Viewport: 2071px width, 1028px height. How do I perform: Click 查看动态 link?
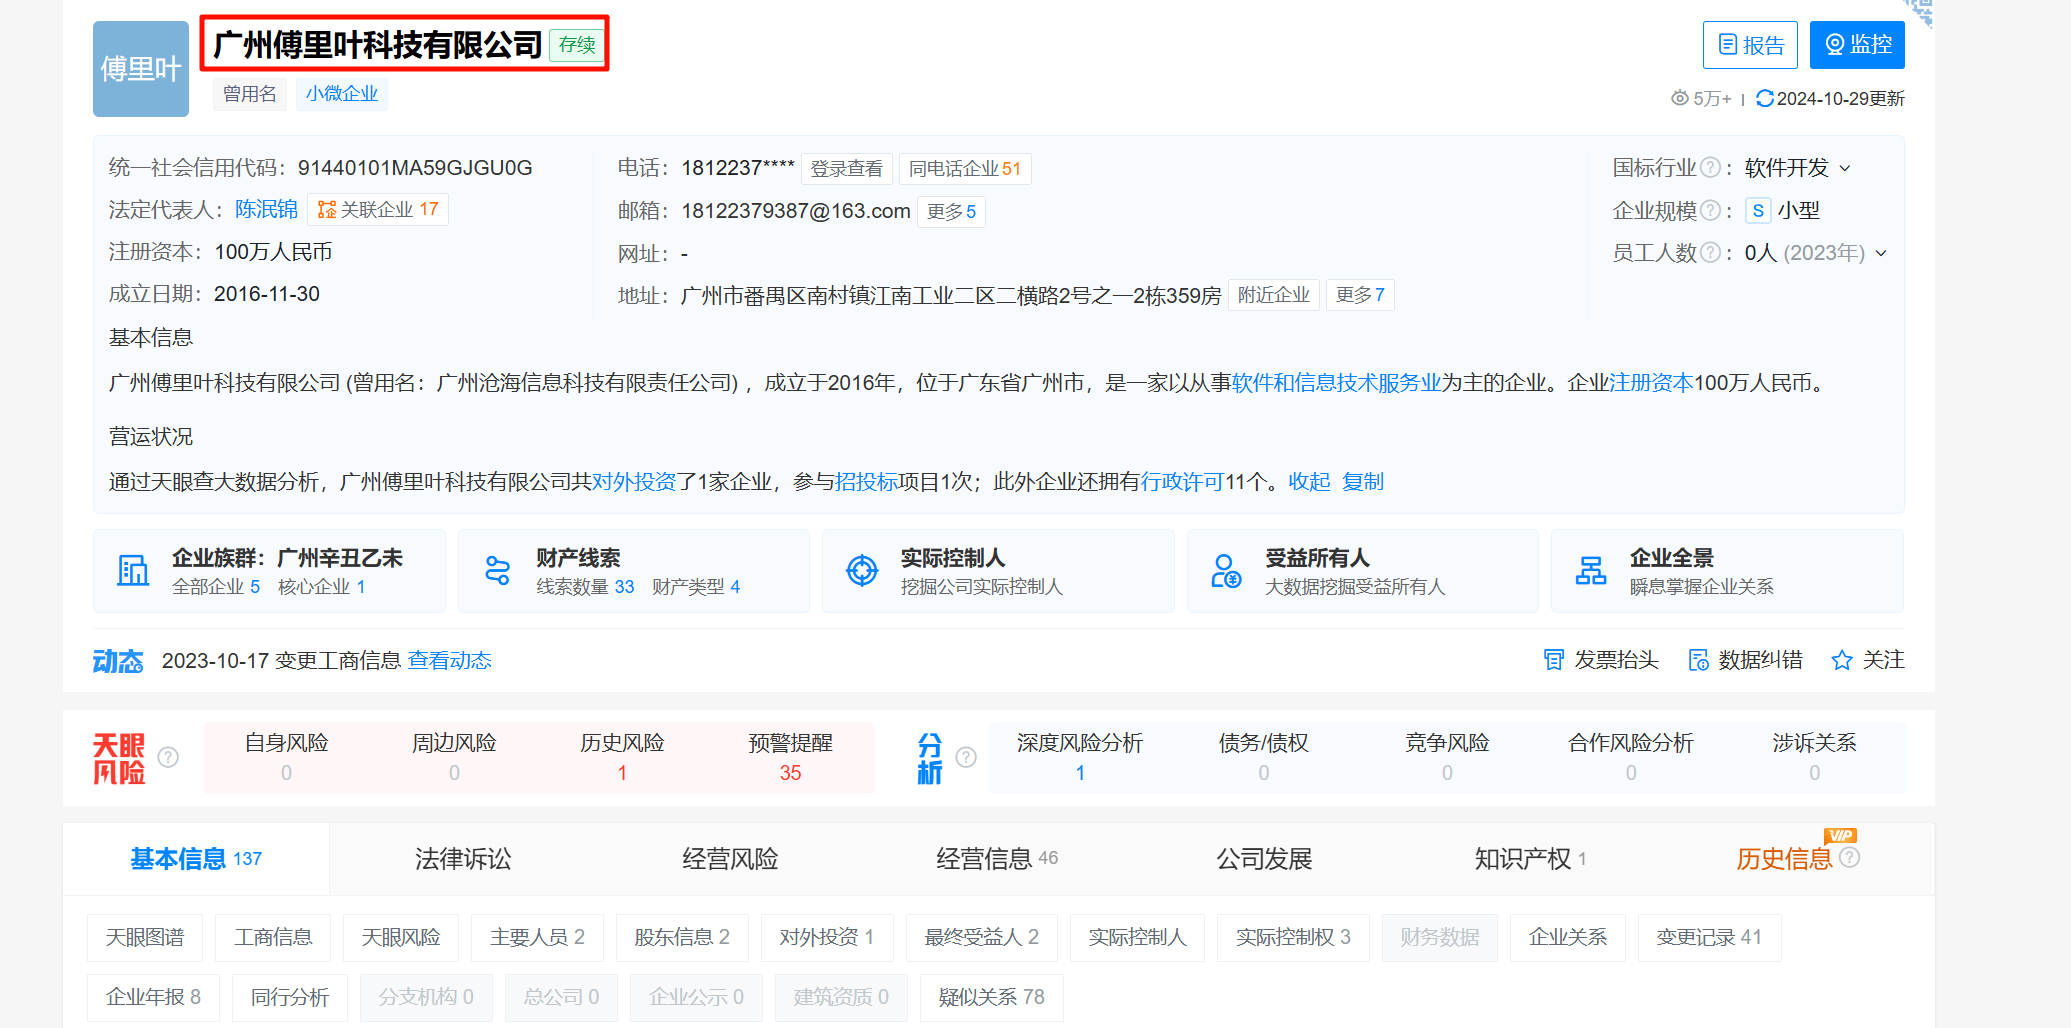point(449,660)
